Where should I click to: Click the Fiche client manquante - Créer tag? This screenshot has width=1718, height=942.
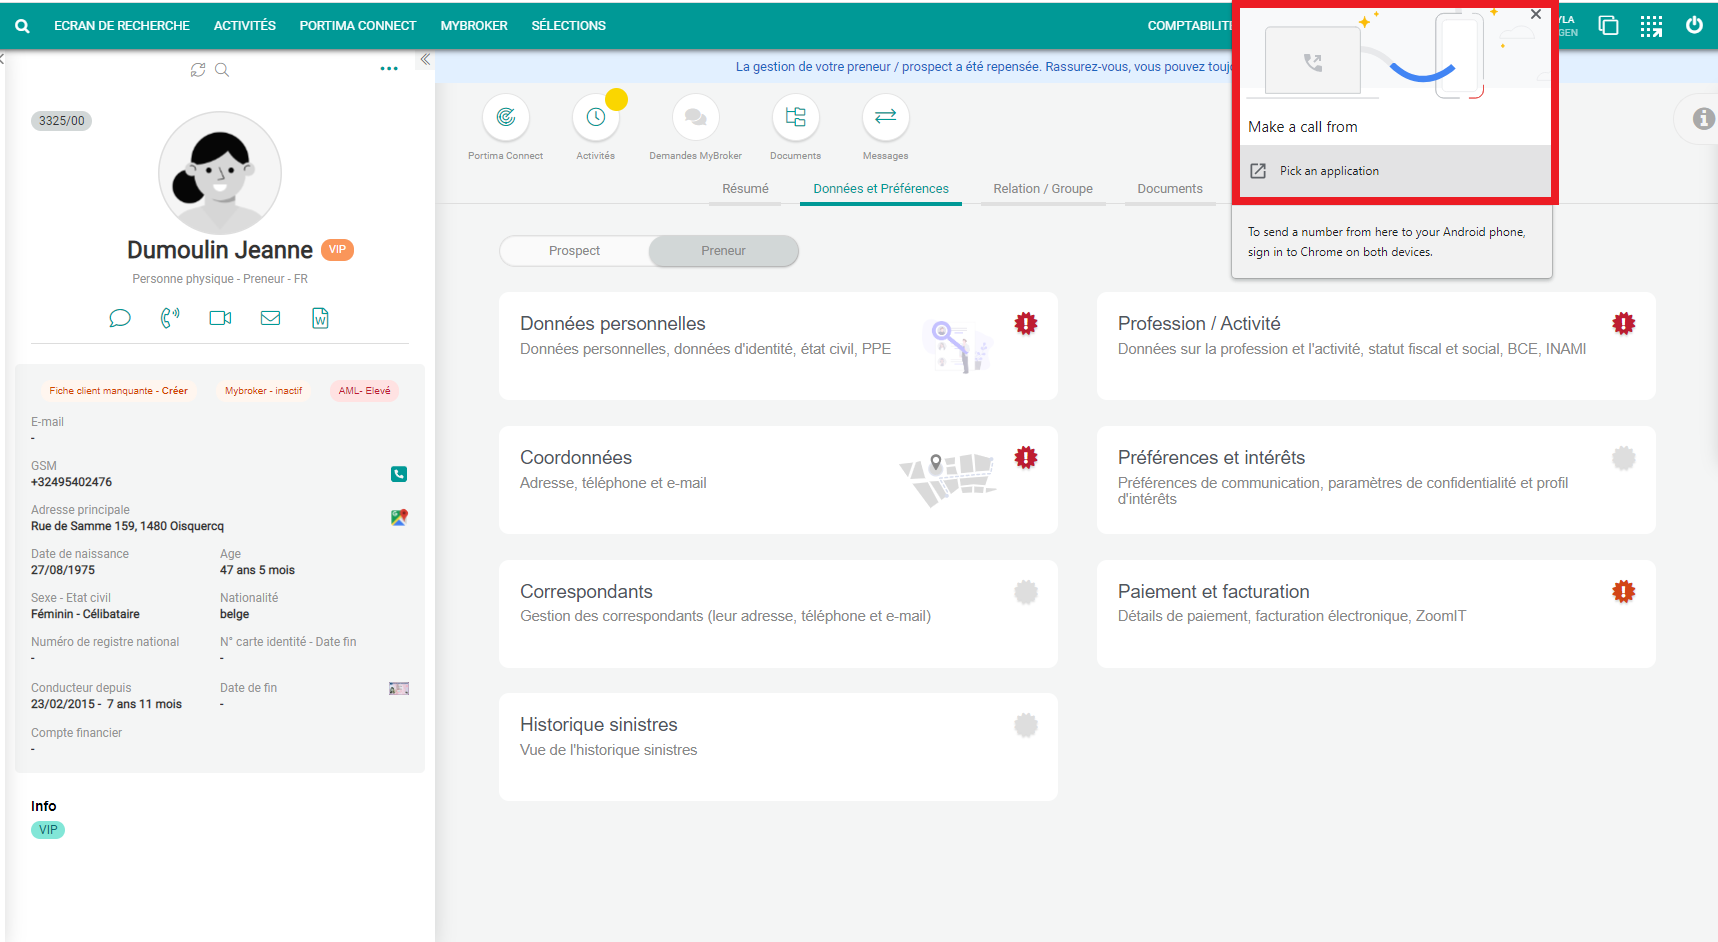118,391
